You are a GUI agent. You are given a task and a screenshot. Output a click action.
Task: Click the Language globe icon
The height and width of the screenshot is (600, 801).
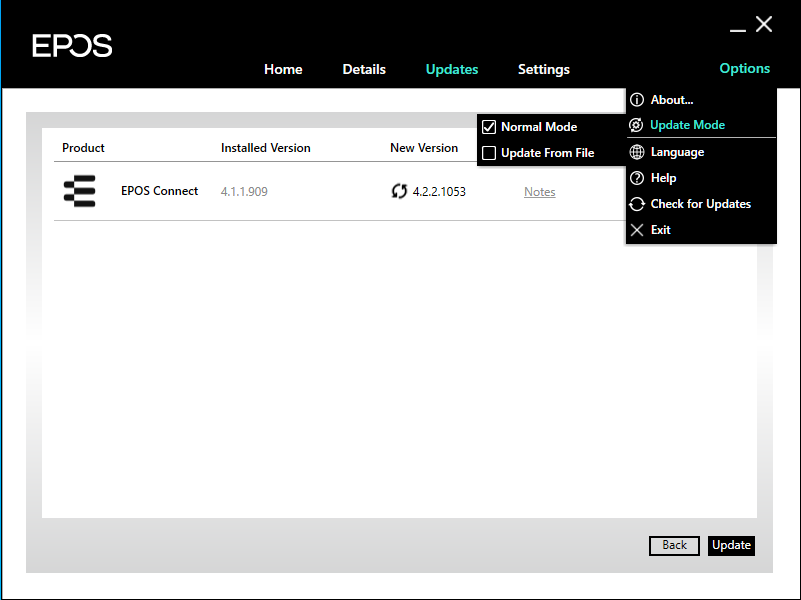tap(637, 152)
